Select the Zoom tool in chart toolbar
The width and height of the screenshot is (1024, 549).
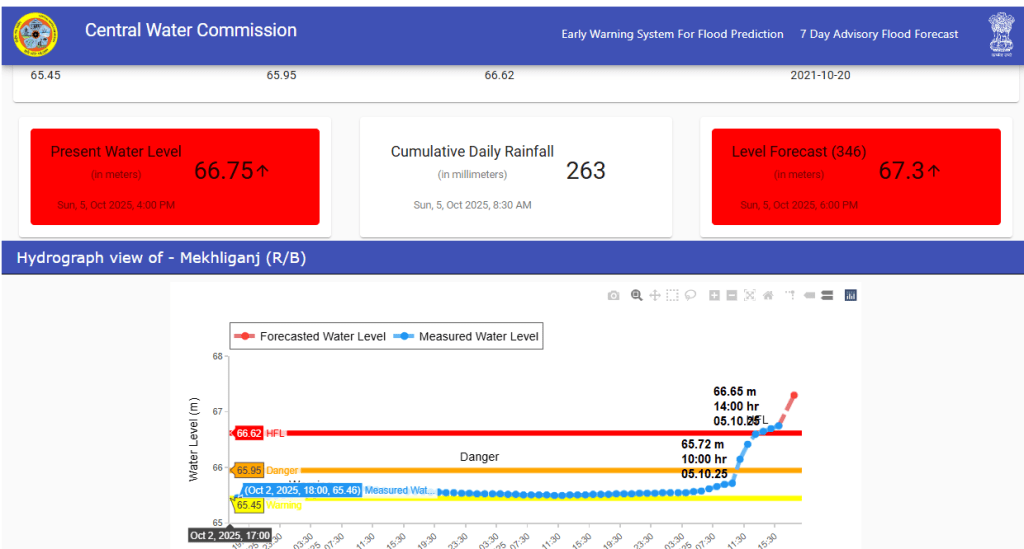click(x=636, y=295)
